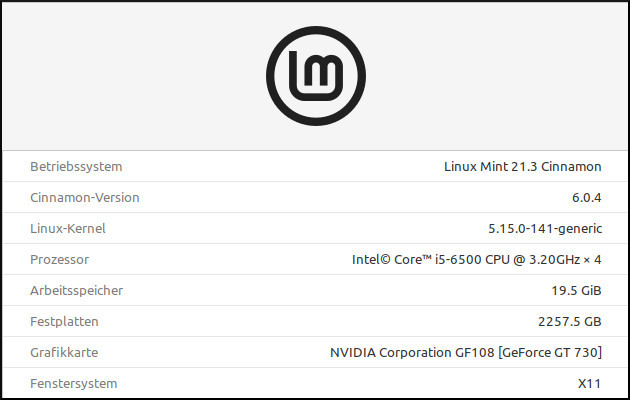The width and height of the screenshot is (630, 400).
Task: Select the Grafikkarte label
Action: (x=65, y=353)
